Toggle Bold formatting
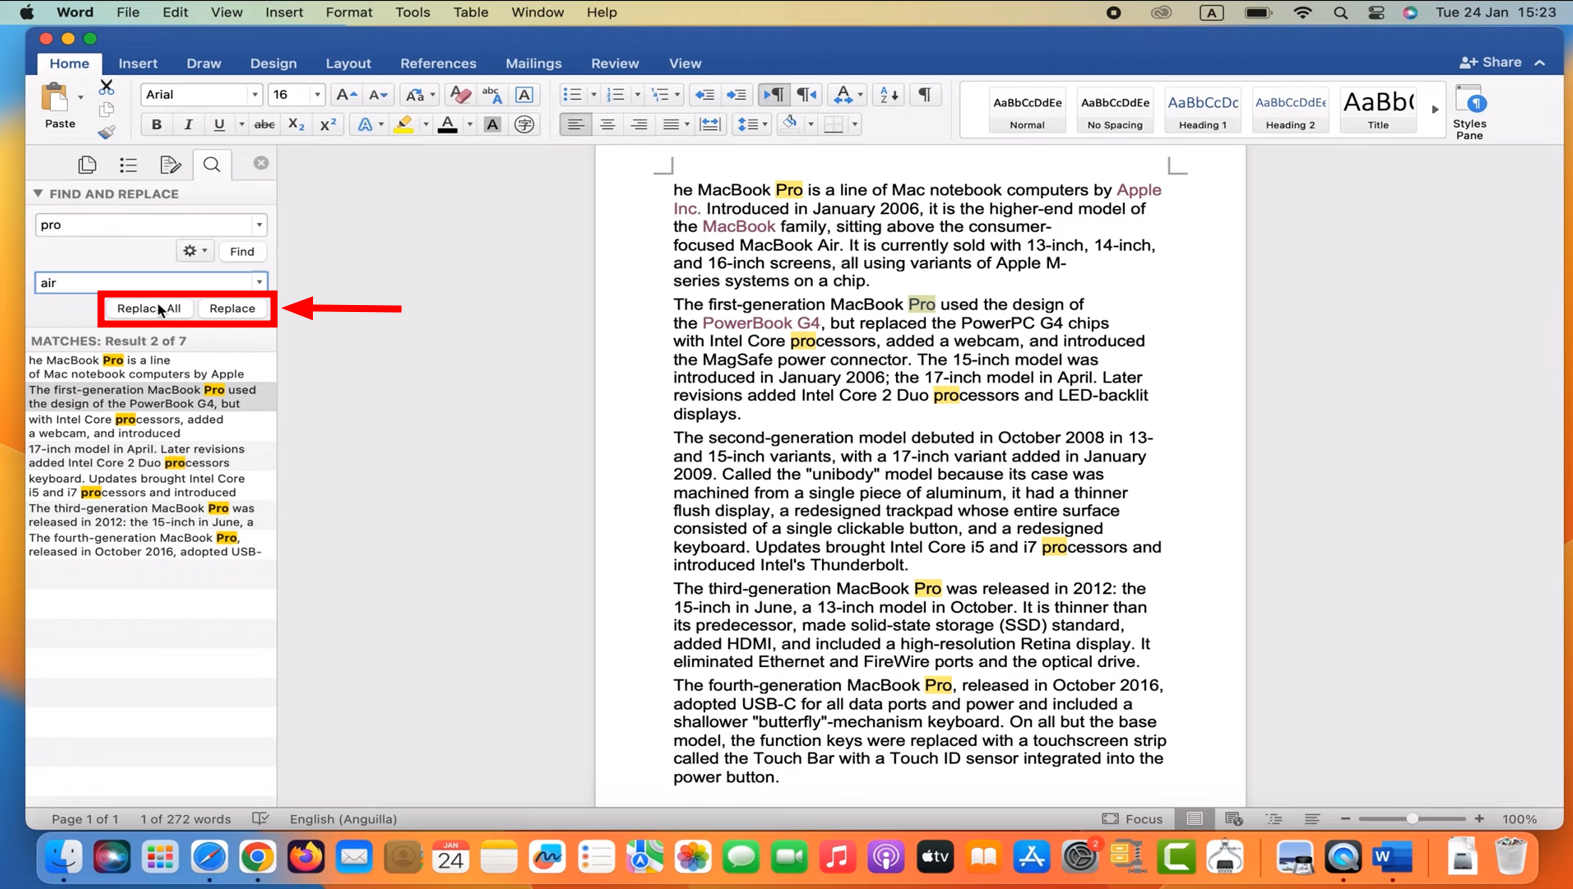 (x=156, y=125)
